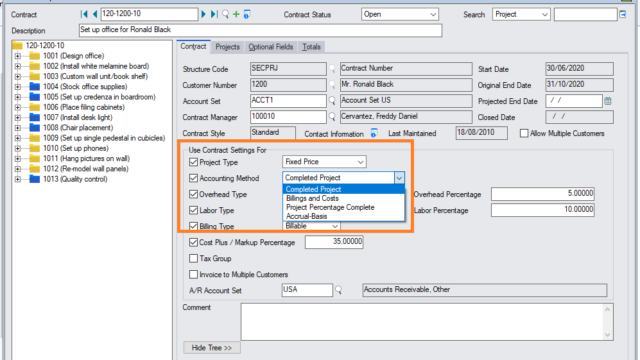This screenshot has height=360, width=640.
Task: Click Markup Percentage field 35.00000
Action: tap(334, 242)
